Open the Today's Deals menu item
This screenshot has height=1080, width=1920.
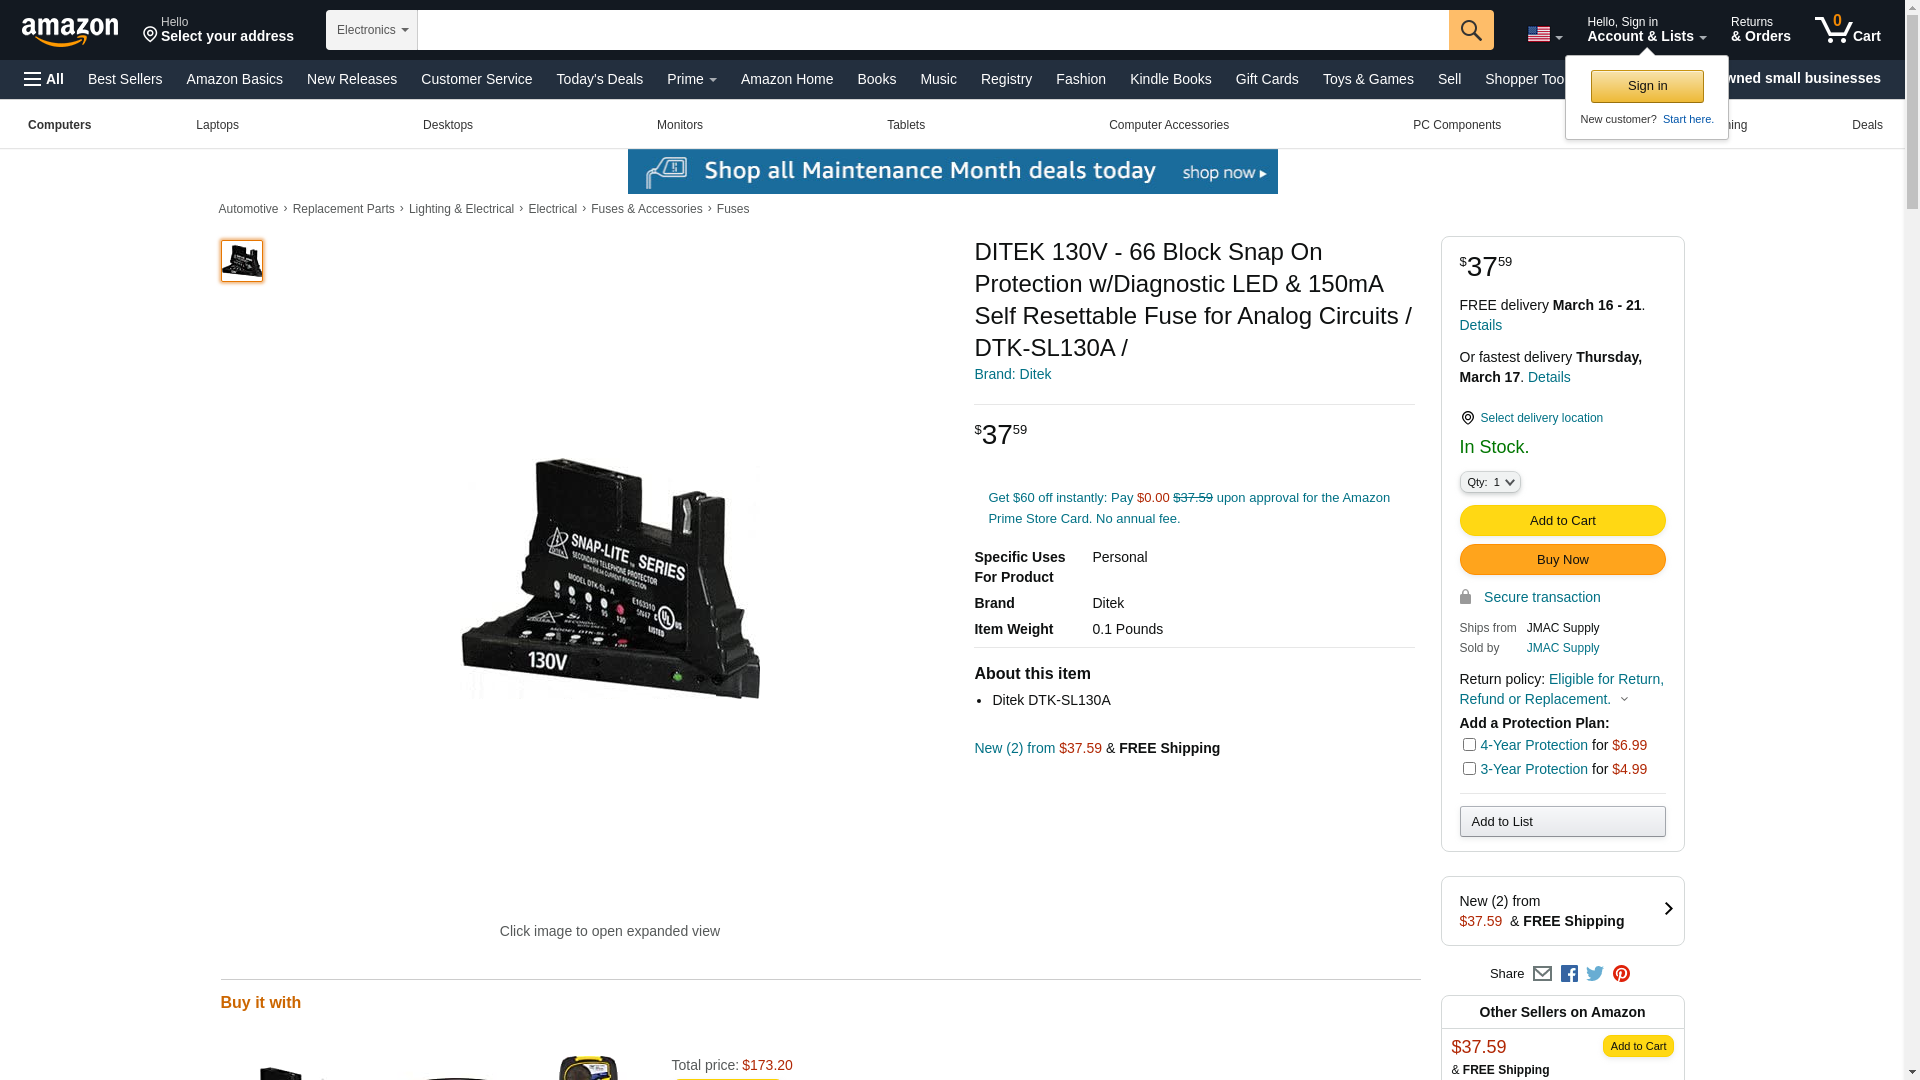pos(599,79)
